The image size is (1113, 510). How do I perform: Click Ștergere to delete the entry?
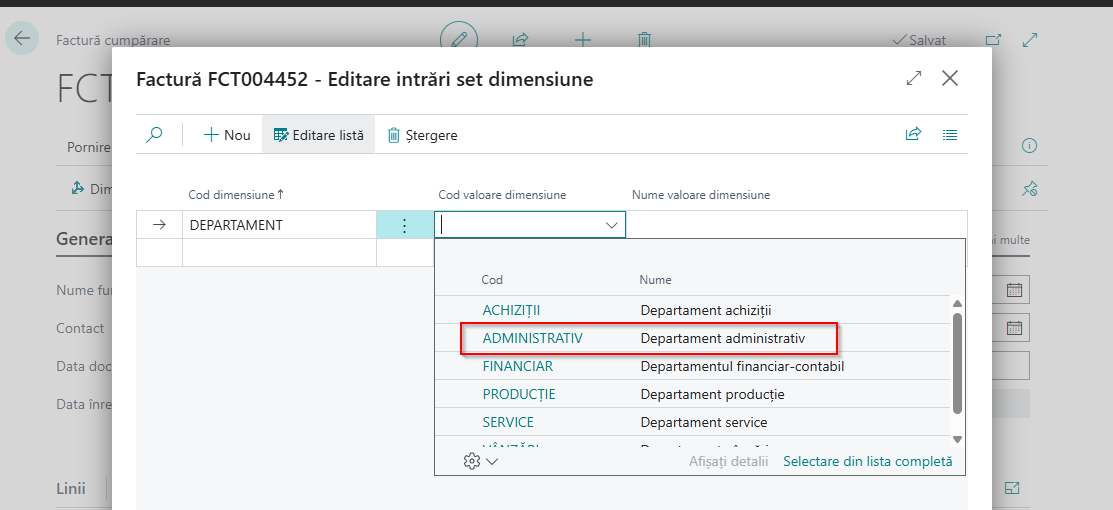(x=422, y=135)
